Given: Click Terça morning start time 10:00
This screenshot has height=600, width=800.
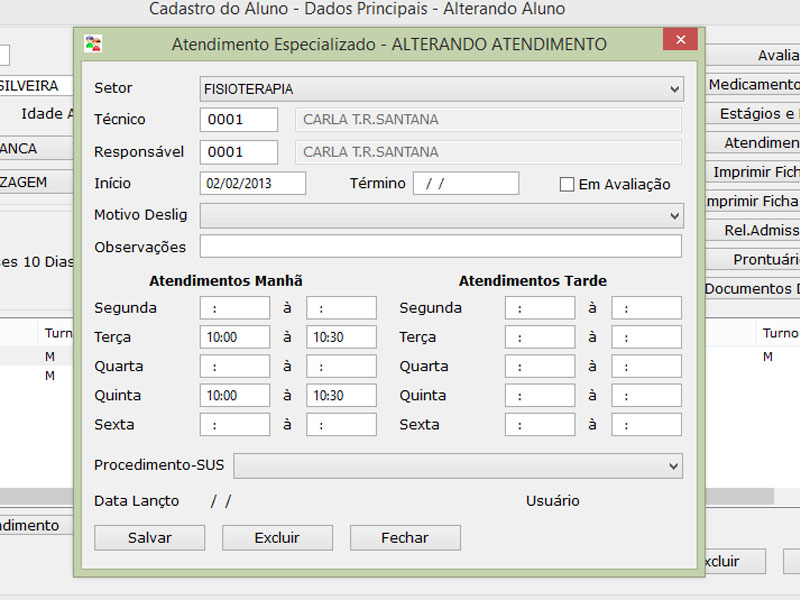Looking at the screenshot, I should 235,337.
